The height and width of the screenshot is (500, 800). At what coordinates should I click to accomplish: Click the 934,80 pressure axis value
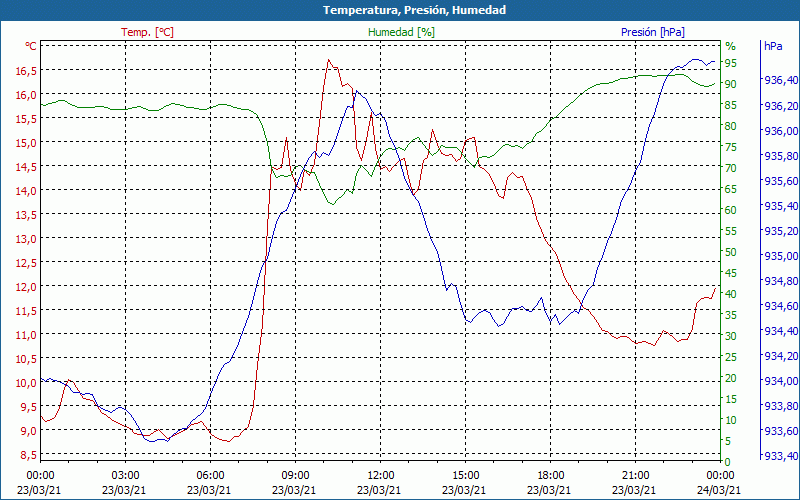pos(781,281)
